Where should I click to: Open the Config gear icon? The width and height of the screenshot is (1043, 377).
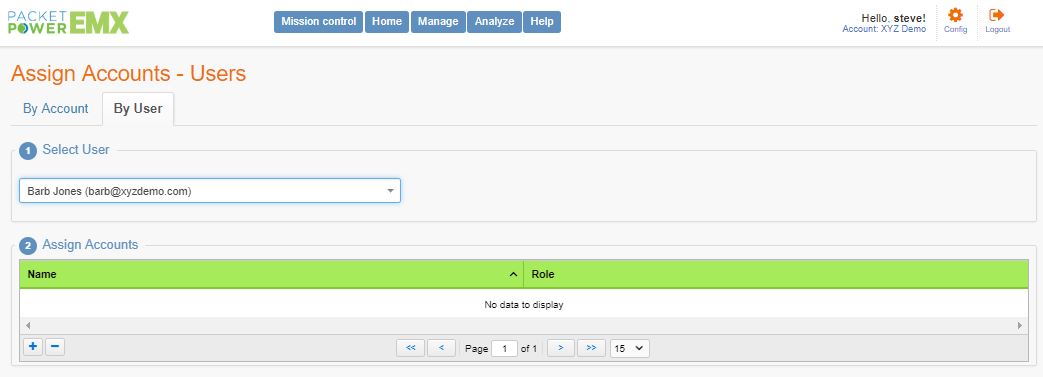point(955,15)
